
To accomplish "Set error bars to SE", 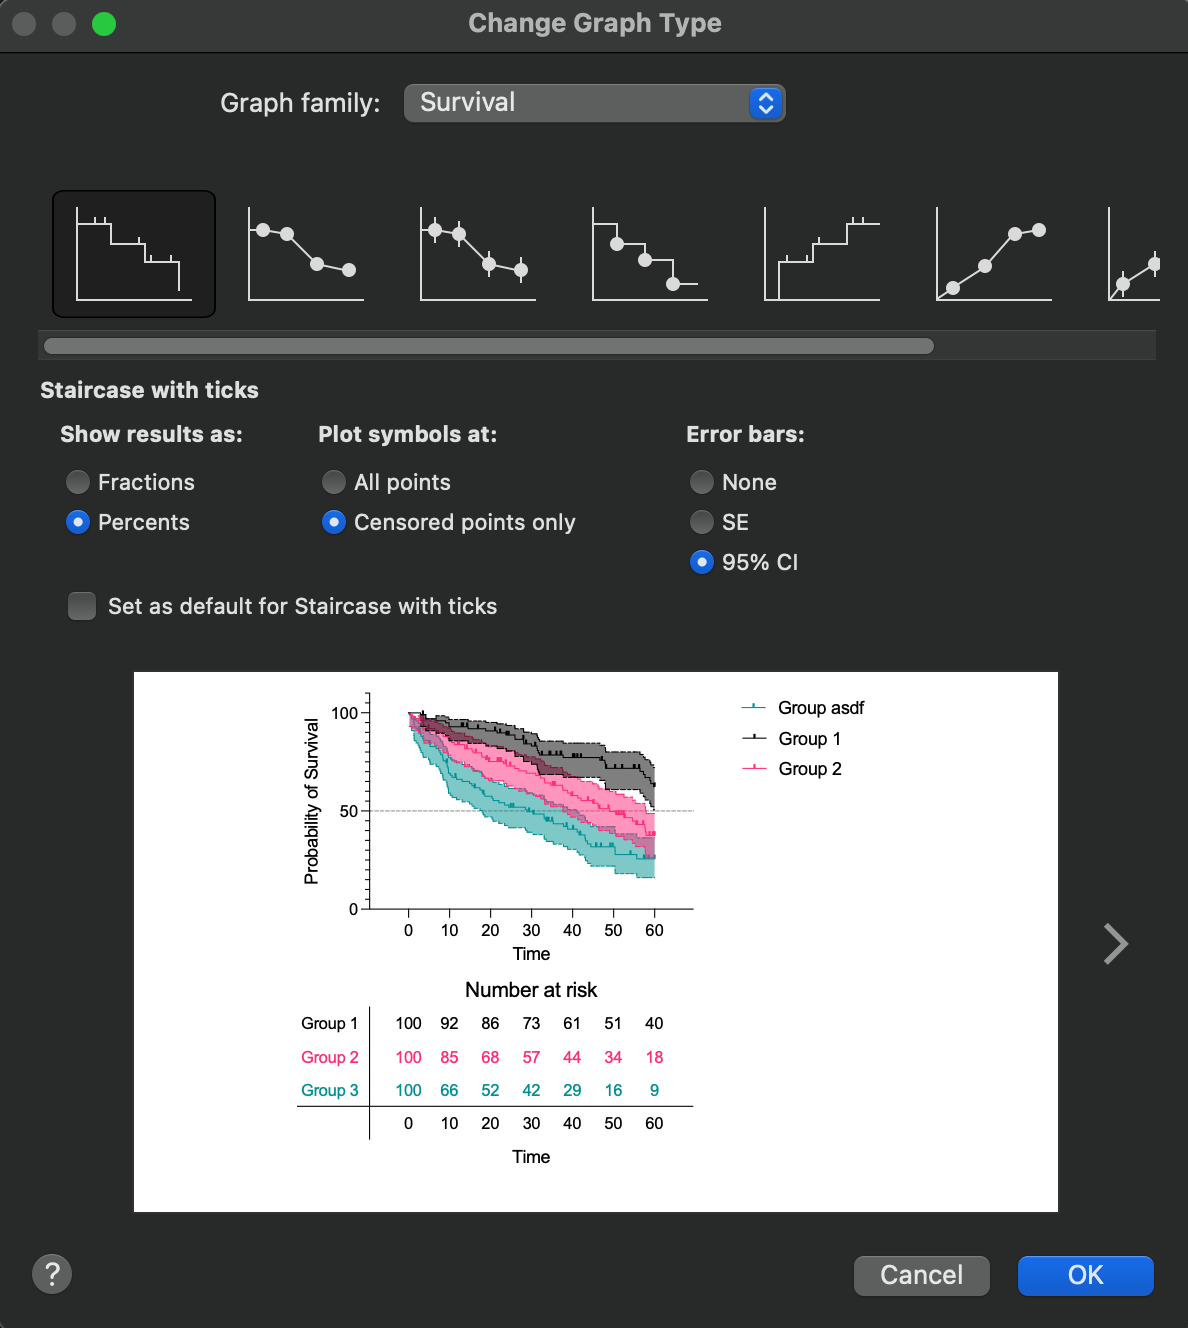I will [702, 522].
